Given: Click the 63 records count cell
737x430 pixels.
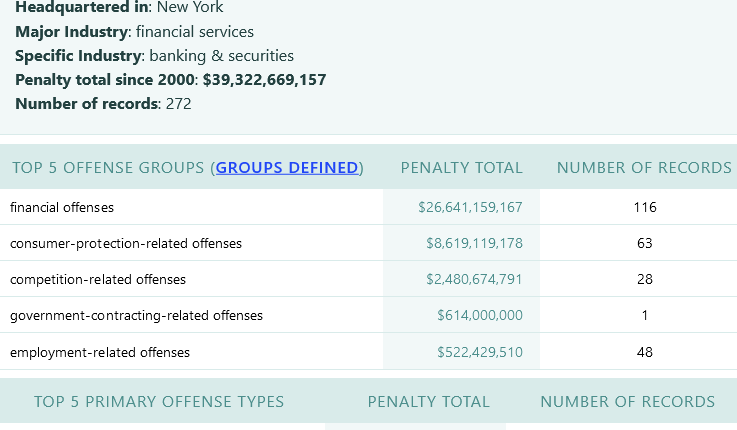Looking at the screenshot, I should [645, 243].
